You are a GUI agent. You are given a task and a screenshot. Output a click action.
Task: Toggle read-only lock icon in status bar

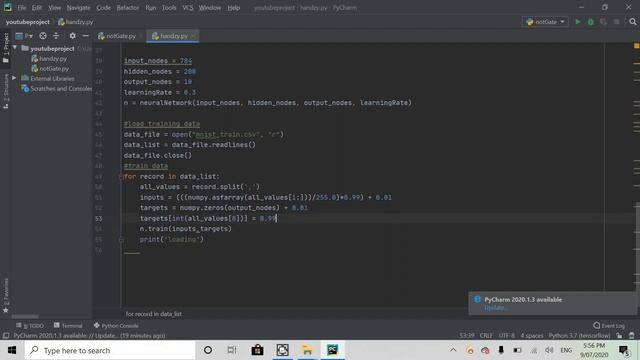(620, 336)
